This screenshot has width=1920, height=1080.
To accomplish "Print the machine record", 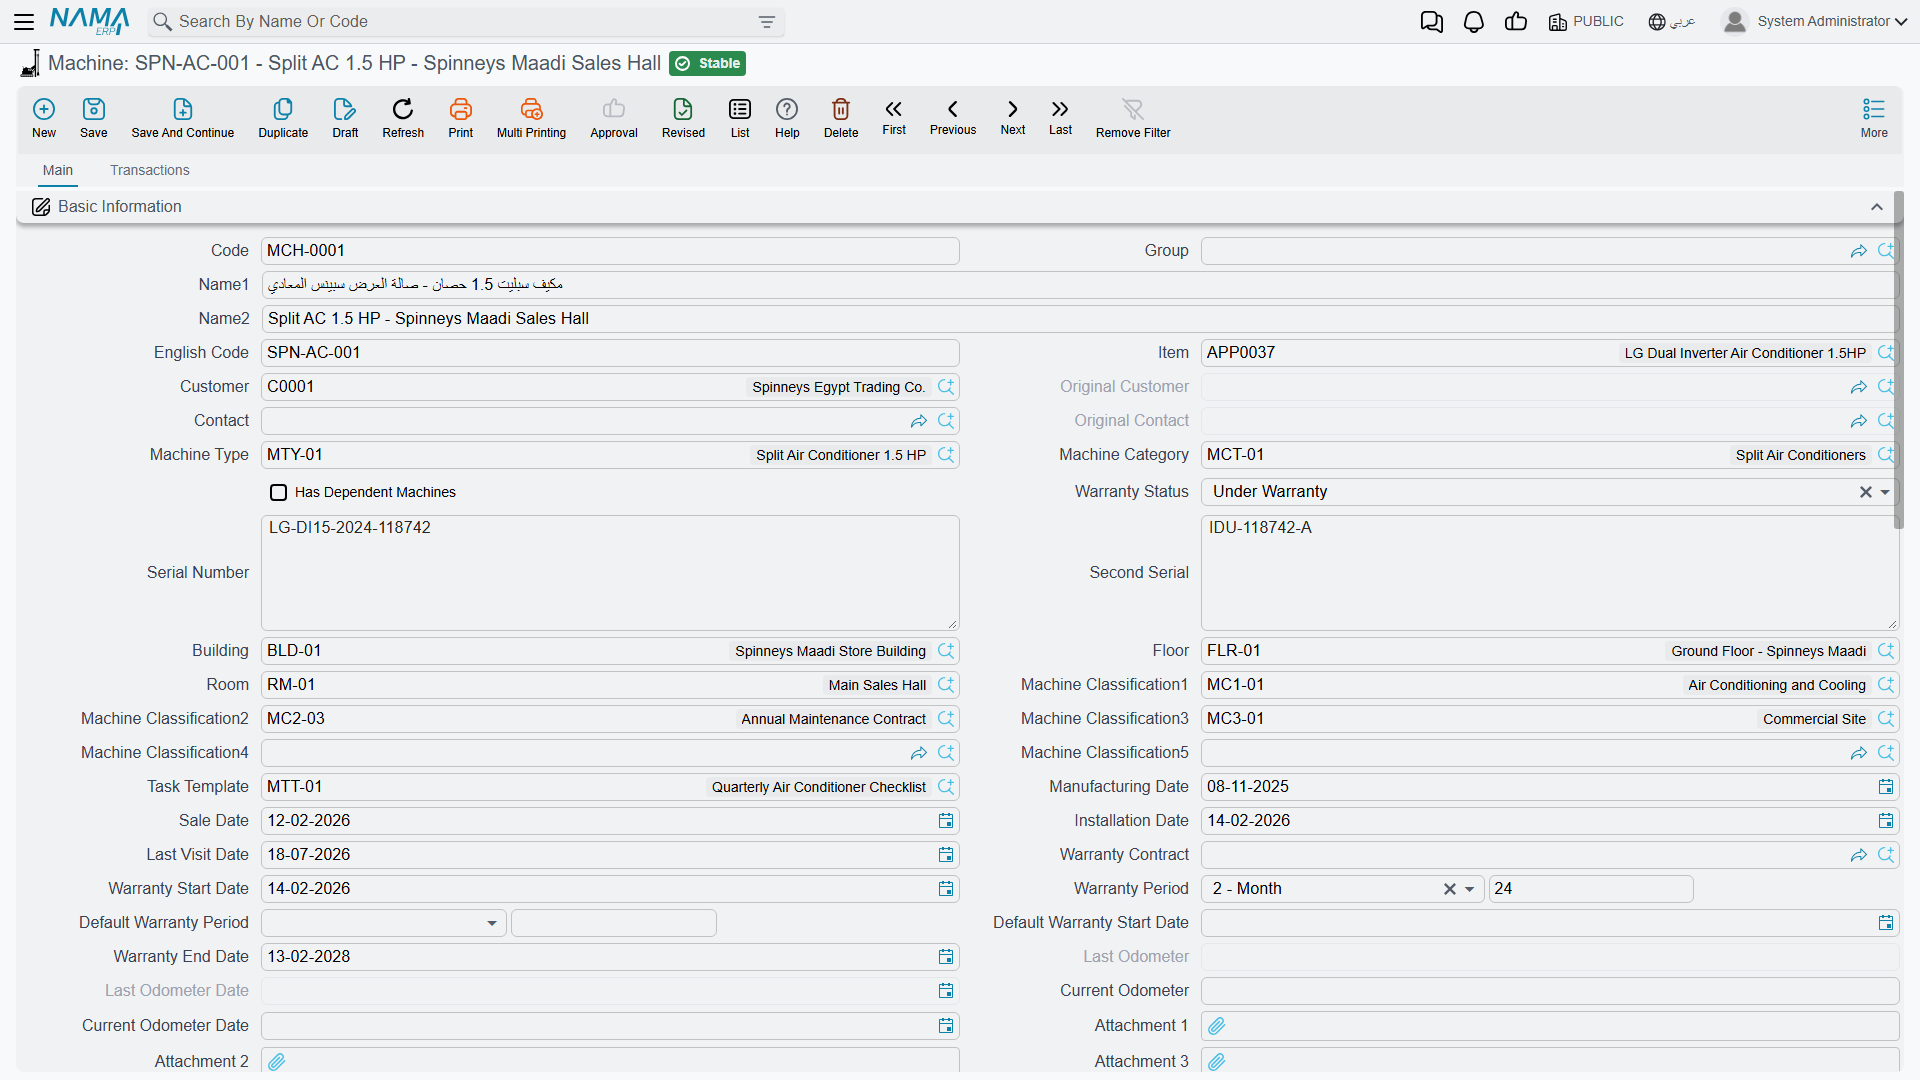I will (x=461, y=118).
